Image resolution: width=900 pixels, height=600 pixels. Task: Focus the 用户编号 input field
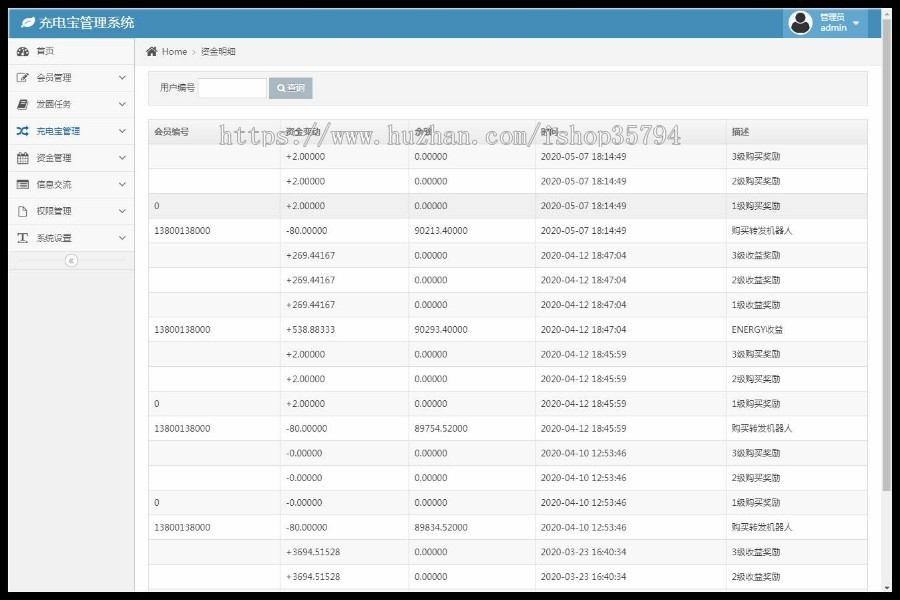tap(232, 88)
